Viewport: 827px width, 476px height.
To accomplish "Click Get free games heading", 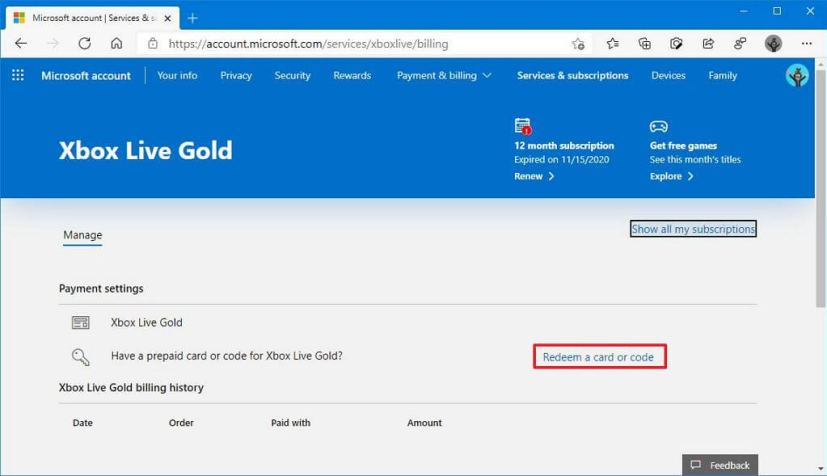I will (x=683, y=145).
